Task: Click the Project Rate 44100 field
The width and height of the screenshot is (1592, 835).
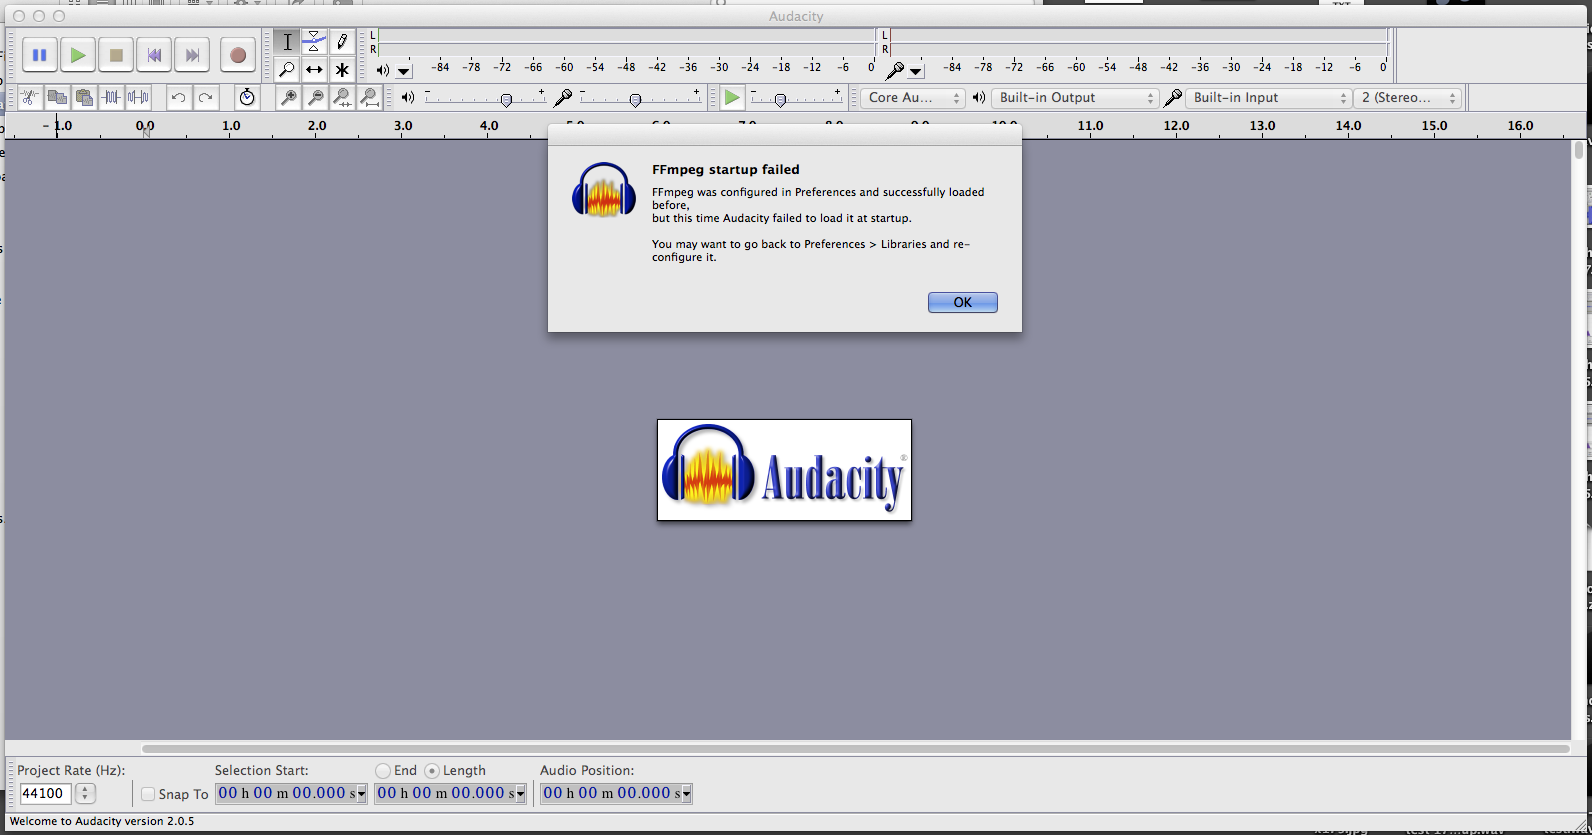Action: 45,793
